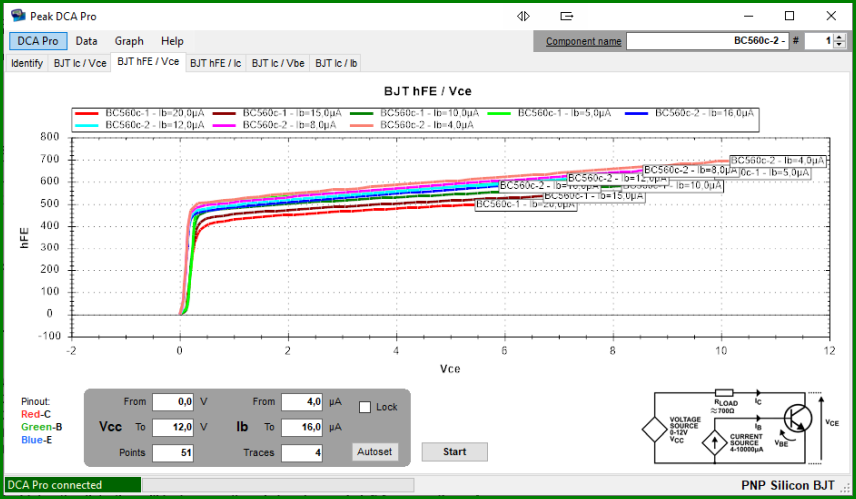Click the Blue-E pinout entry
The image size is (856, 499).
37,440
